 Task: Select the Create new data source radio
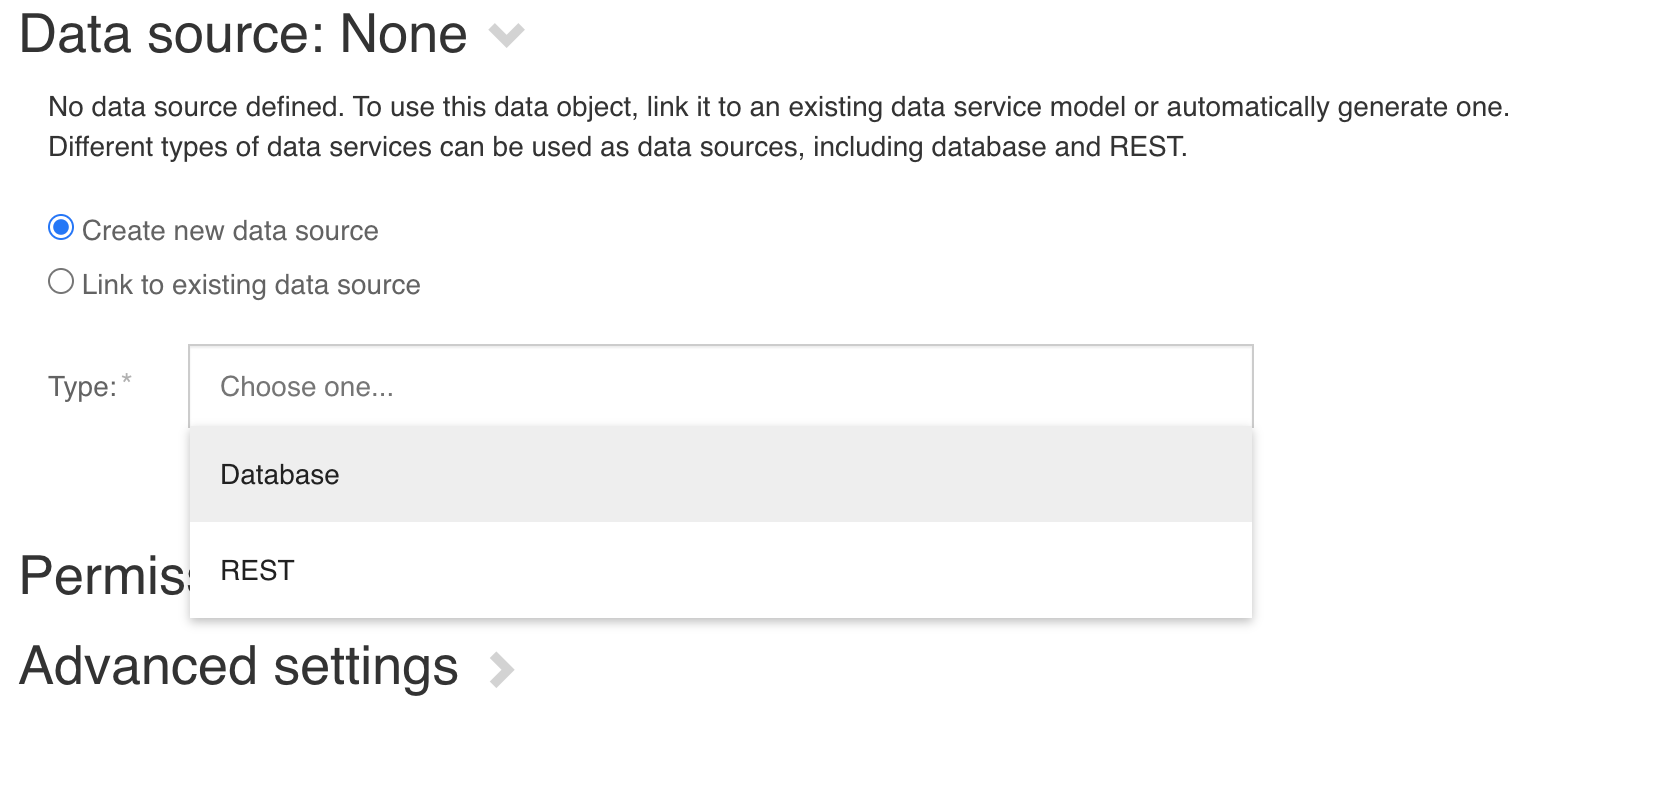click(61, 228)
